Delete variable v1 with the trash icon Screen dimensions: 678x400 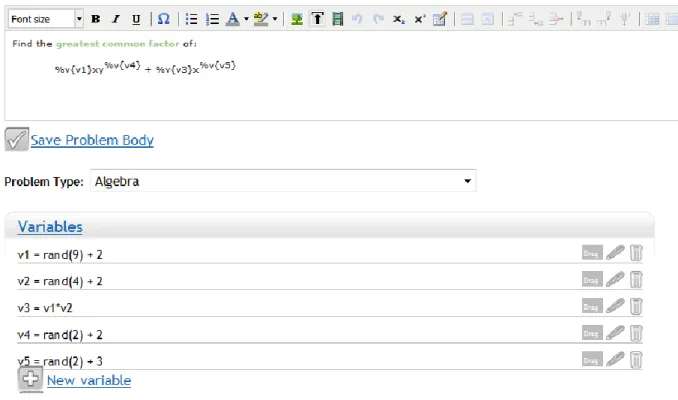636,253
